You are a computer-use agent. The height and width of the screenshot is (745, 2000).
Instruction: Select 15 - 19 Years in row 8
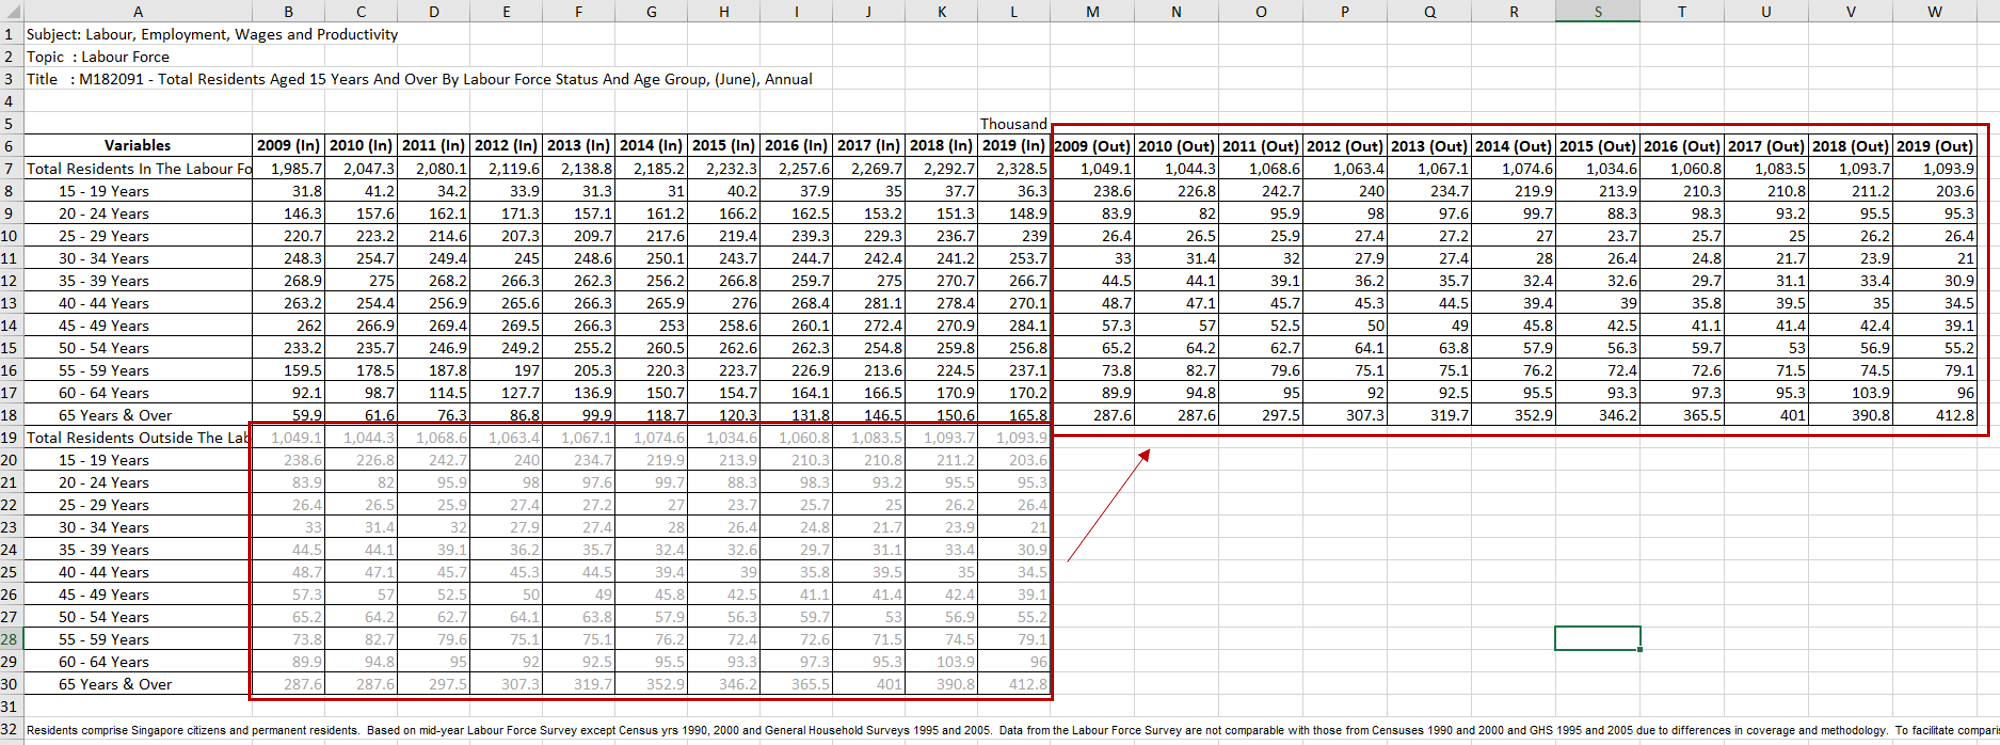coord(104,191)
